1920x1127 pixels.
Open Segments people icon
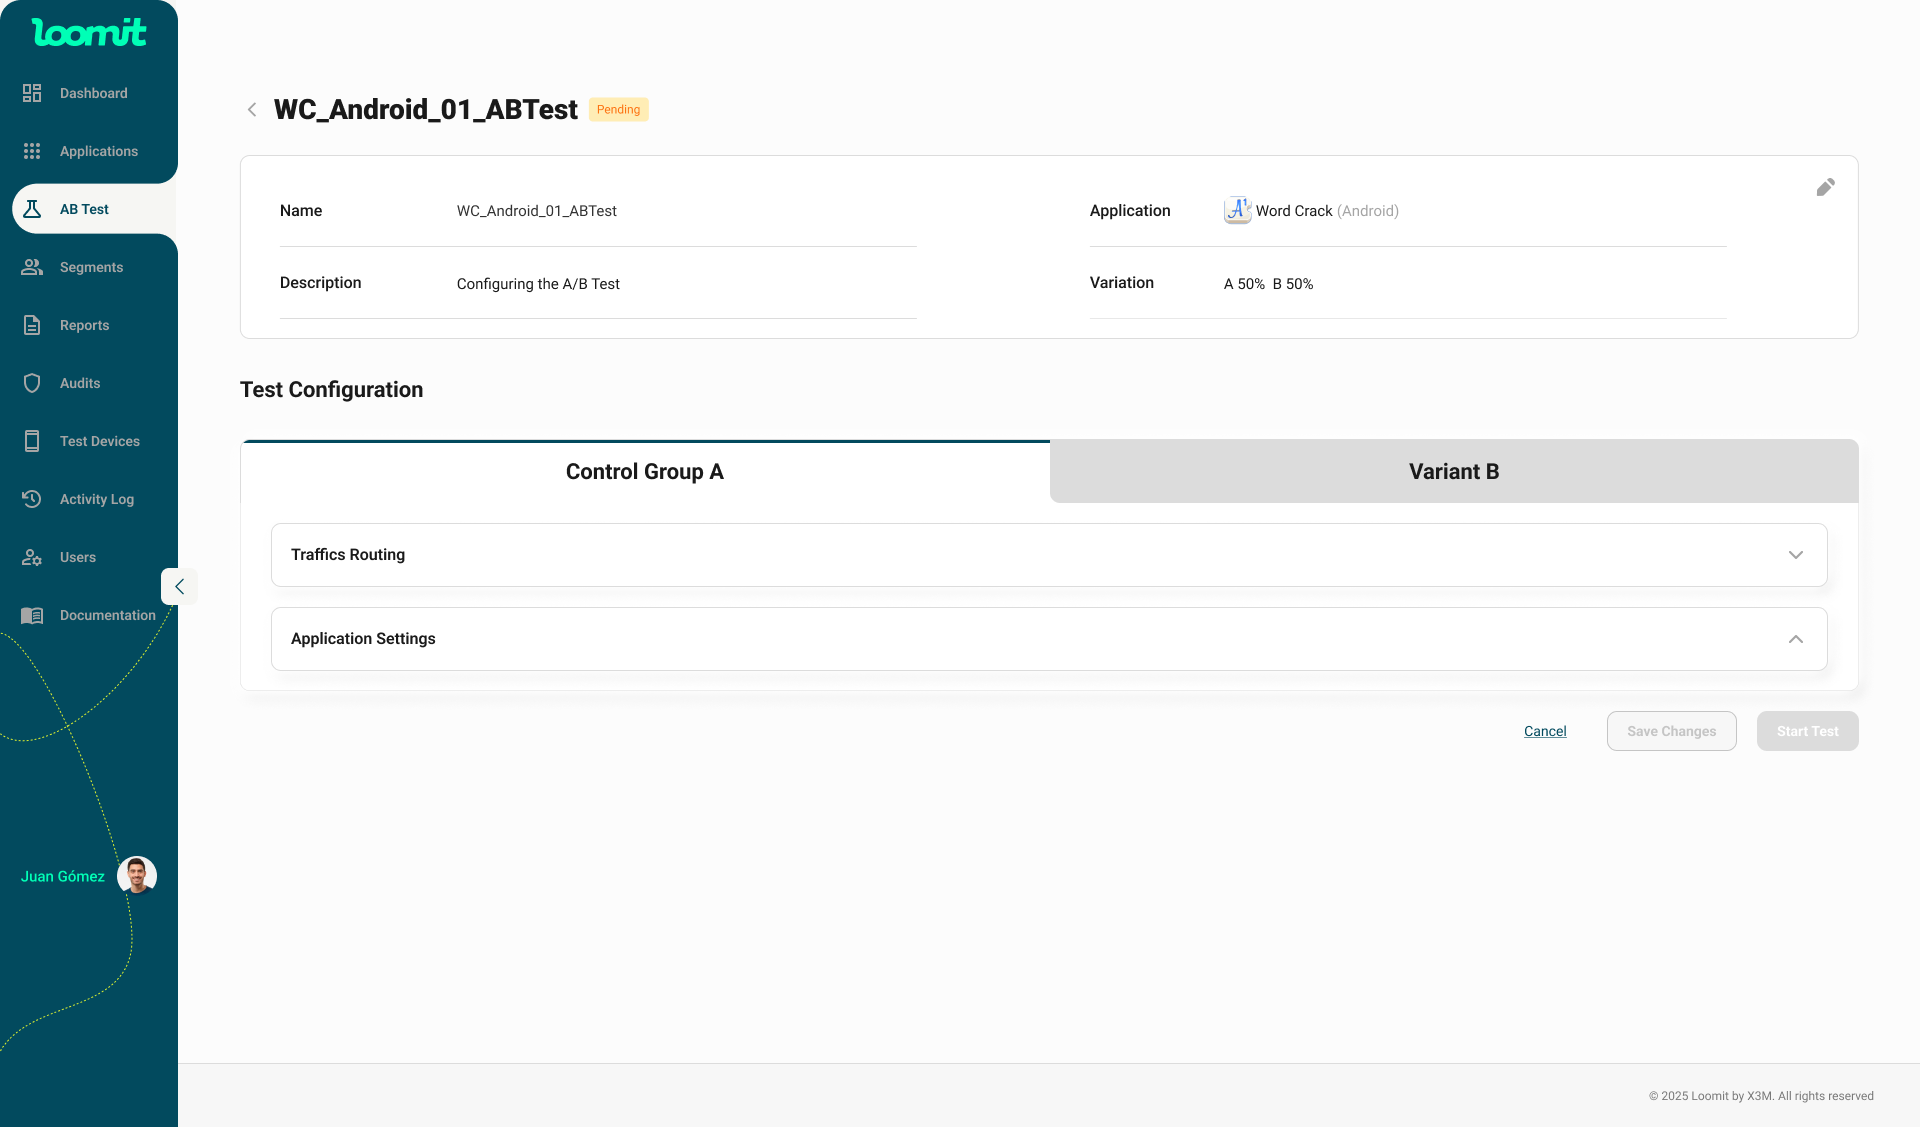coord(32,267)
